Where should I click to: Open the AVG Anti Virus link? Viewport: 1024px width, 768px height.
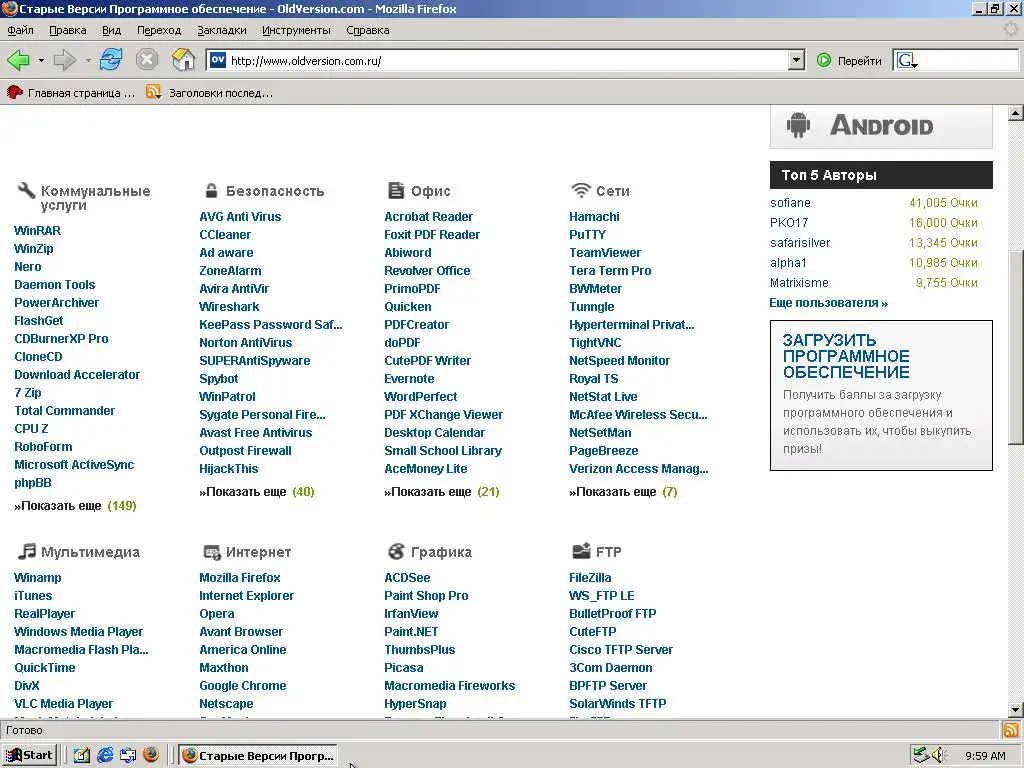click(240, 216)
